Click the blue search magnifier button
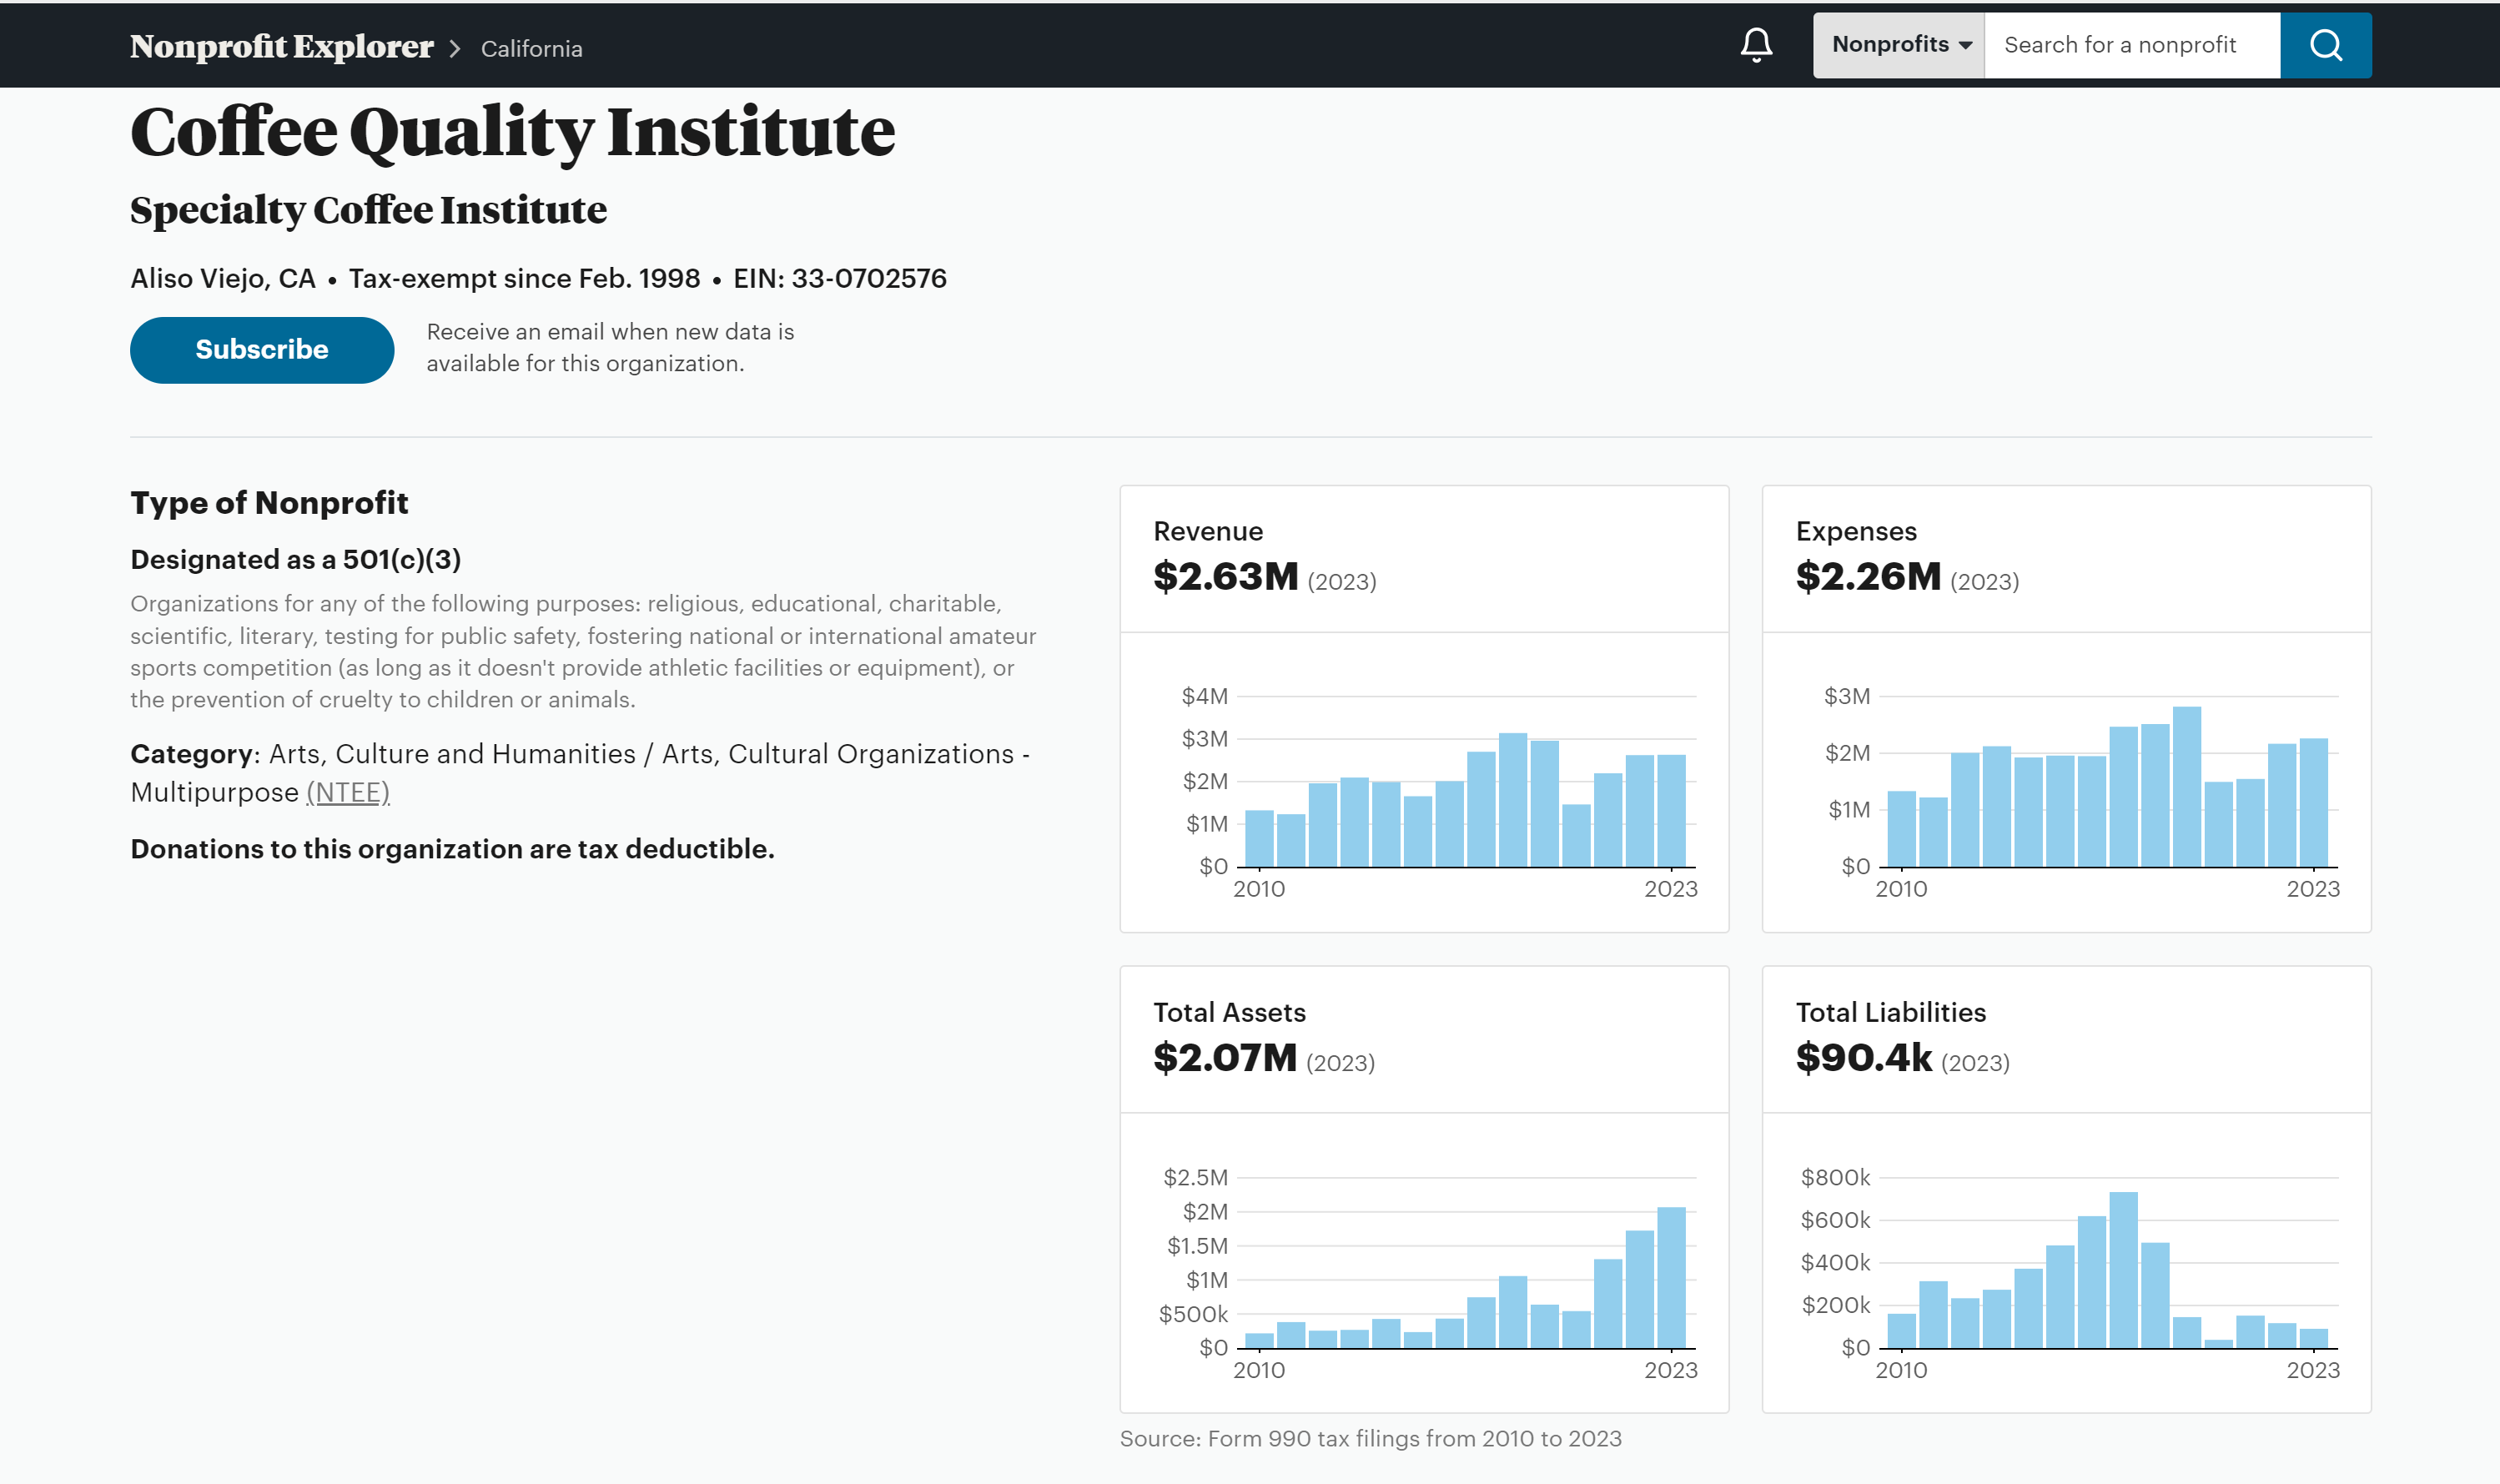The image size is (2500, 1484). pyautogui.click(x=2325, y=45)
